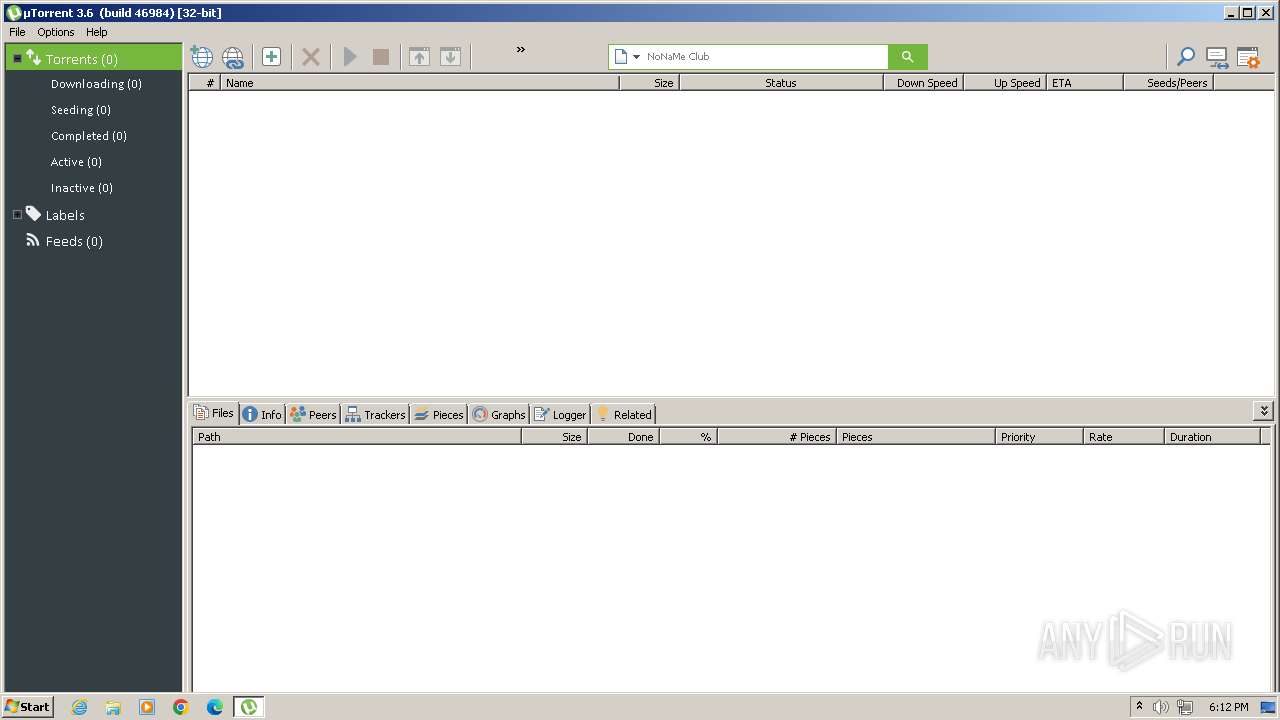1280x720 pixels.
Task: Open the File menu
Action: click(17, 32)
